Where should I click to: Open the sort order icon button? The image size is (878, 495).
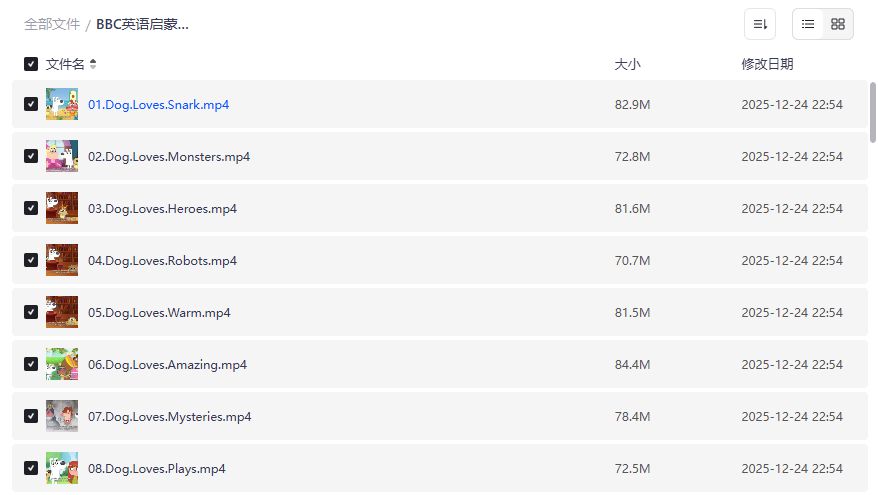760,24
